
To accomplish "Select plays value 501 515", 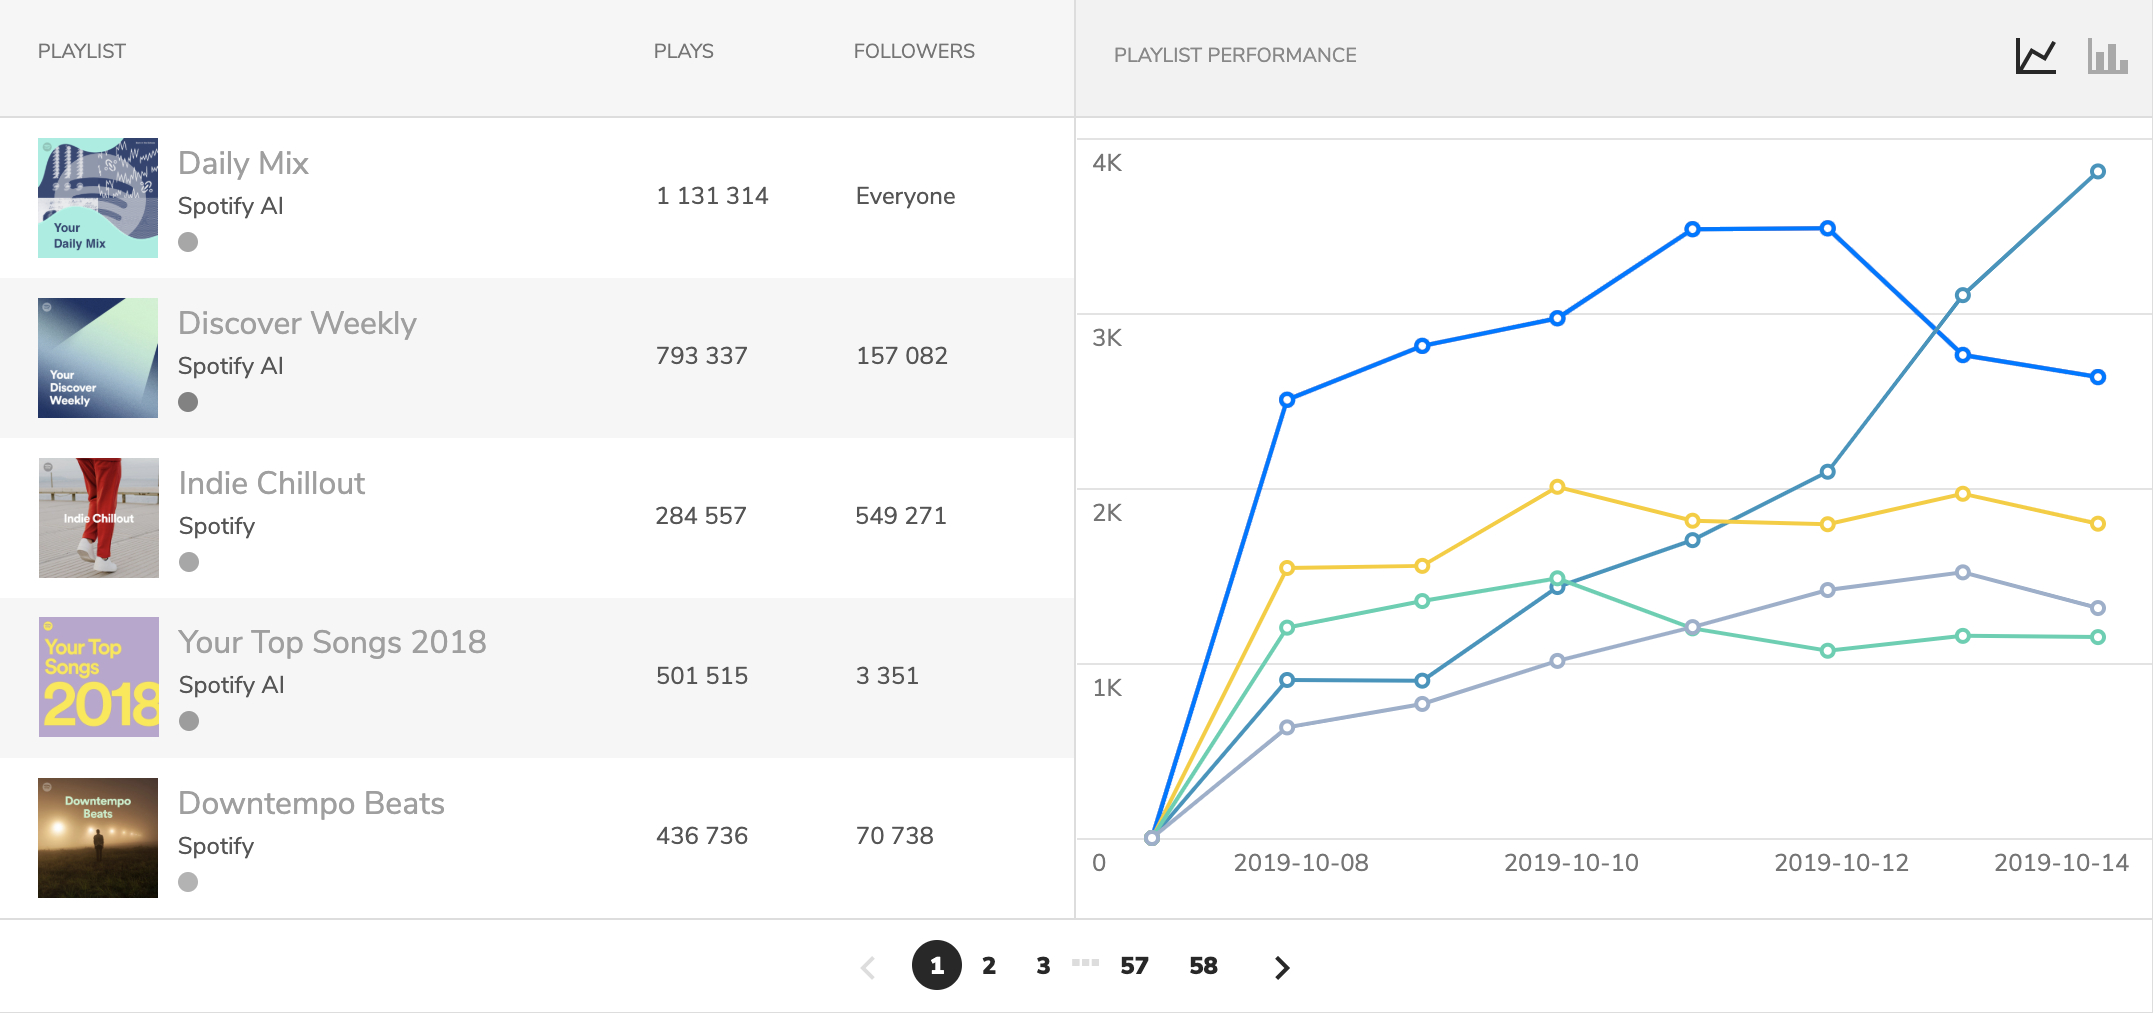I will [x=702, y=676].
